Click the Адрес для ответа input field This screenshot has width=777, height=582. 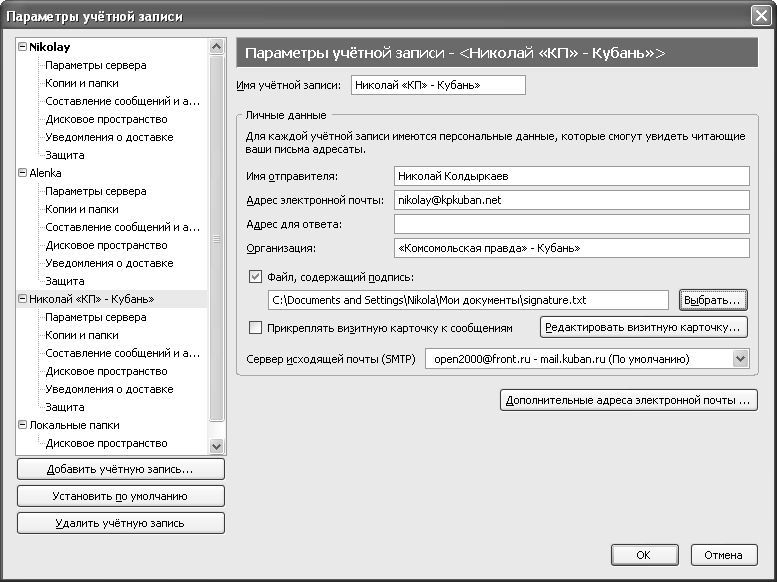571,224
